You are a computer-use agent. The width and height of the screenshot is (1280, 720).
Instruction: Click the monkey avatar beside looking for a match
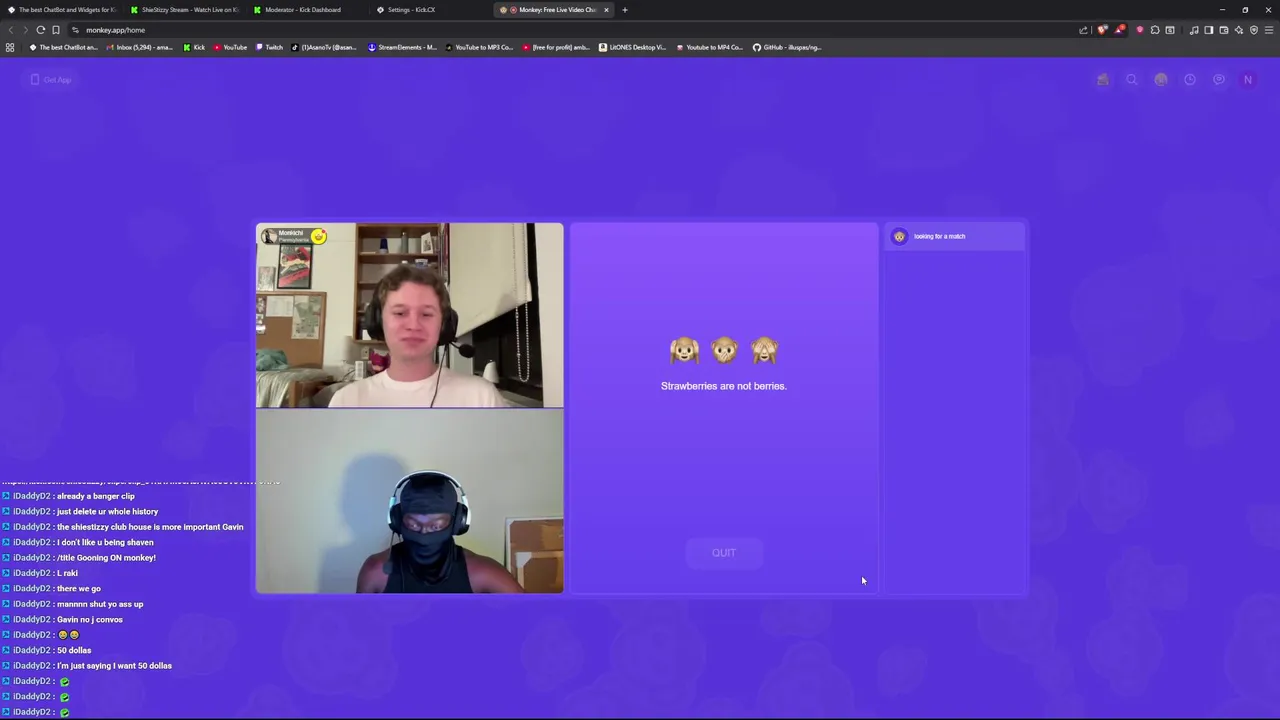point(899,237)
